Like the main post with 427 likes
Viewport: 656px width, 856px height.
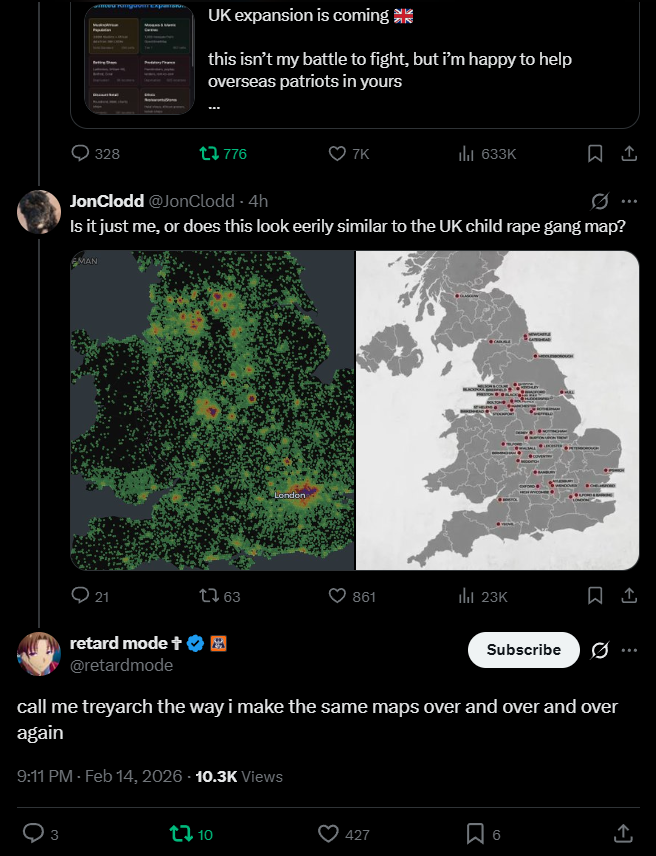click(x=329, y=833)
